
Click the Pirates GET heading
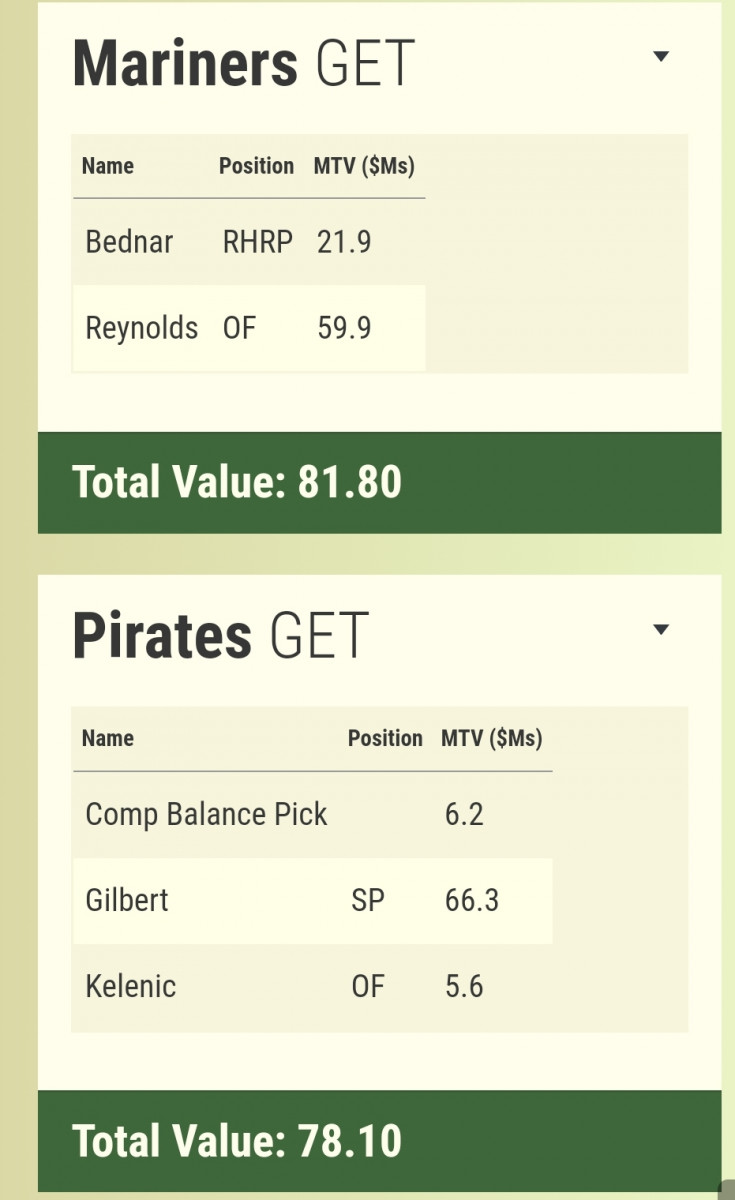point(220,636)
